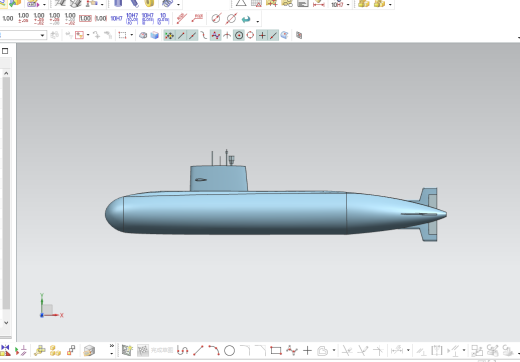This screenshot has width=520, height=362.
Task: Select the Quick Trim tool
Action: (x=347, y=351)
